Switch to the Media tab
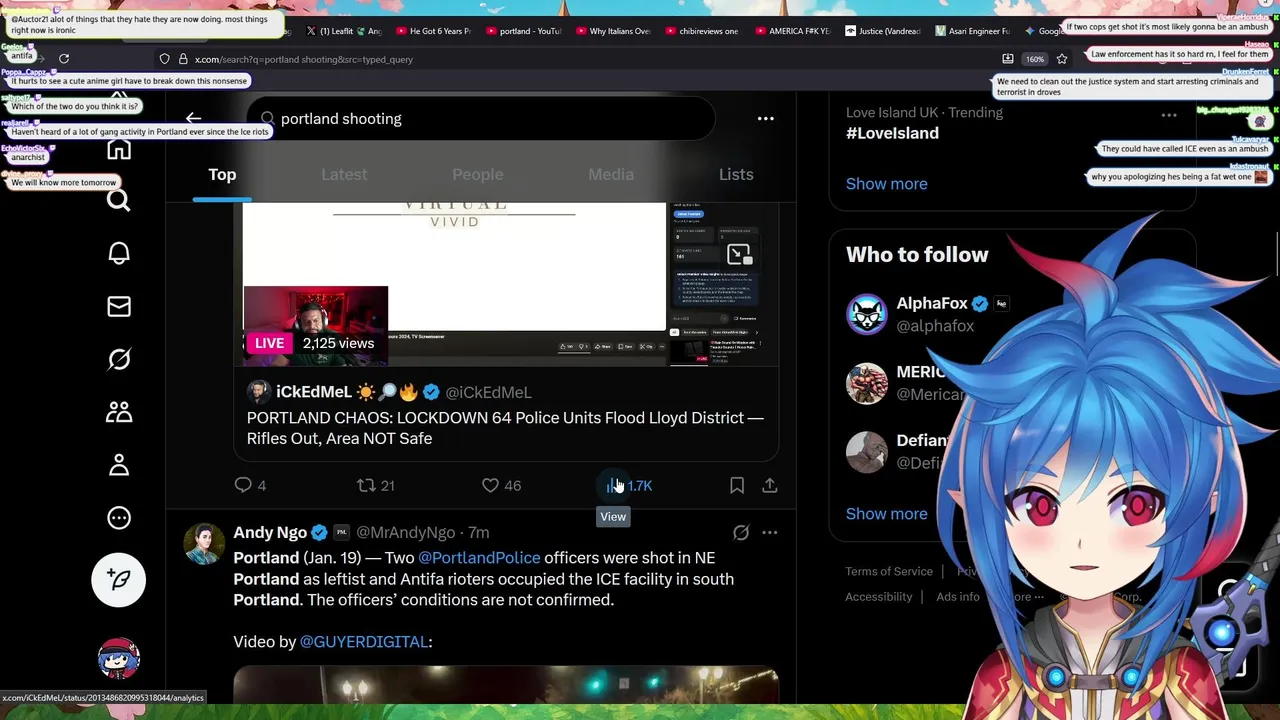The width and height of the screenshot is (1280, 720). click(x=611, y=175)
